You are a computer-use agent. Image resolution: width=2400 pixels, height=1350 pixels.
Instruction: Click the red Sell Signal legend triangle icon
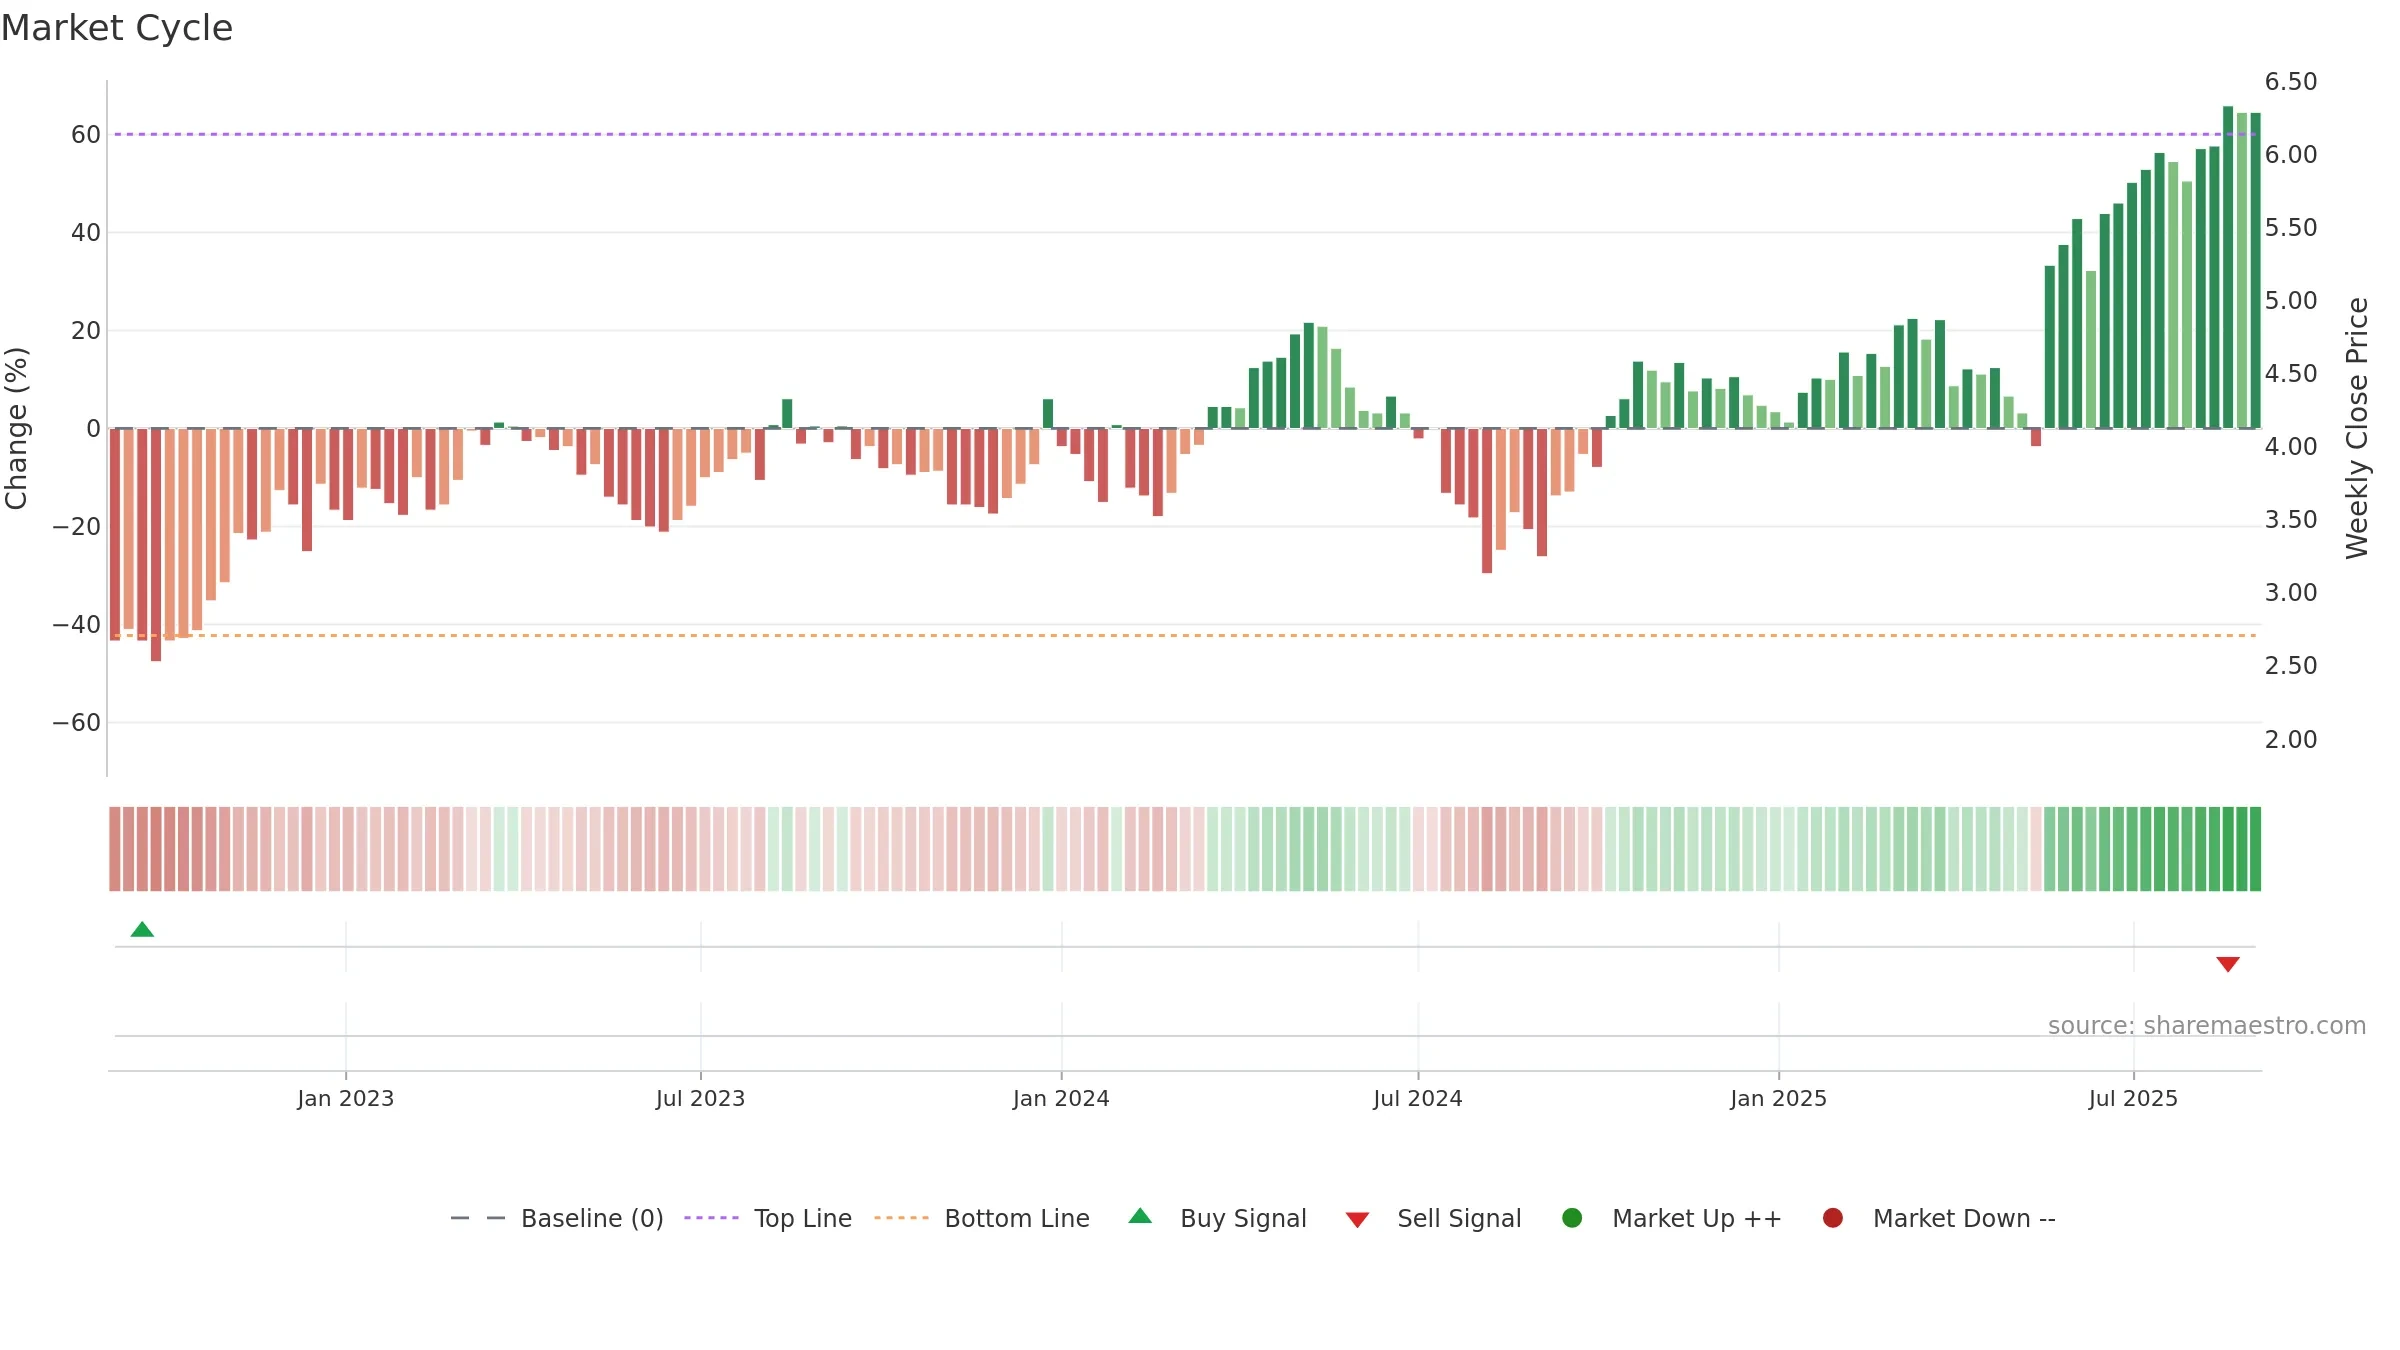pyautogui.click(x=1357, y=1220)
